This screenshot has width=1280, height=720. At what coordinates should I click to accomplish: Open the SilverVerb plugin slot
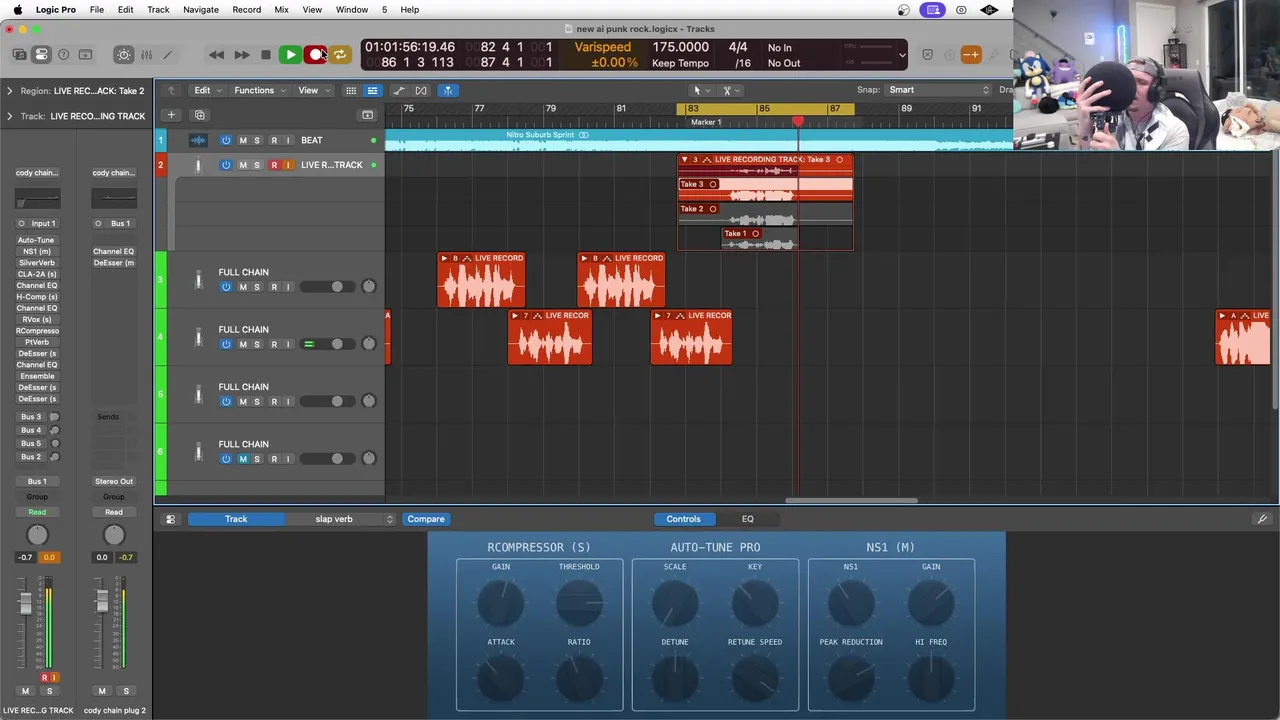click(x=36, y=263)
